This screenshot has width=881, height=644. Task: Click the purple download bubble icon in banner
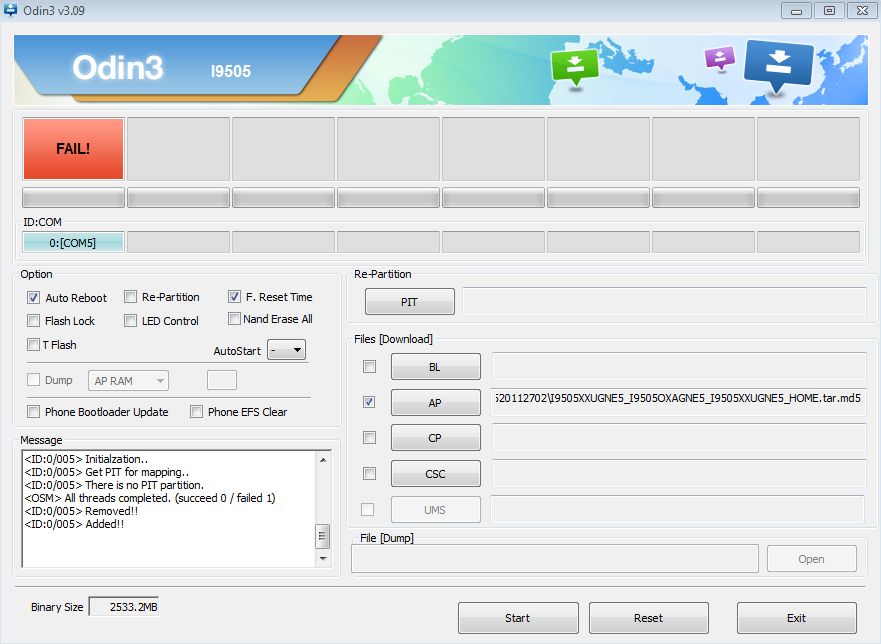pos(720,58)
